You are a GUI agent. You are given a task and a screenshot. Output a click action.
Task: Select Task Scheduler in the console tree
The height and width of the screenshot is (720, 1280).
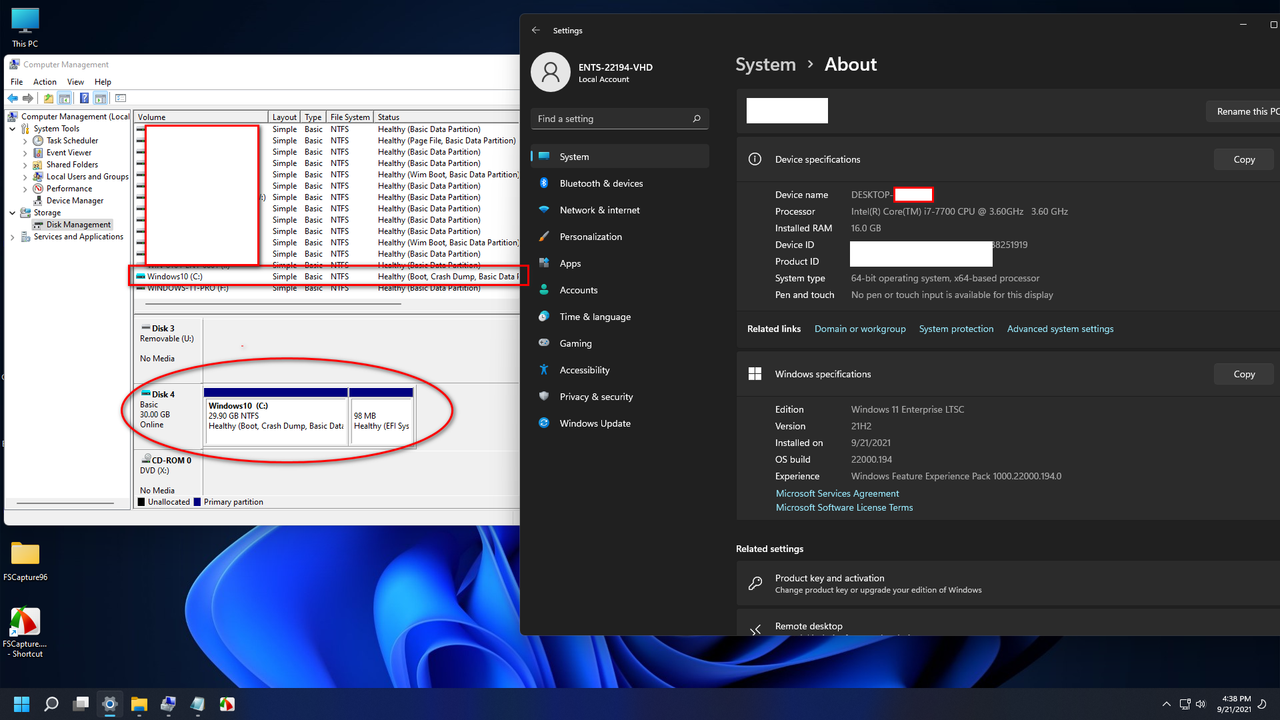[72, 141]
